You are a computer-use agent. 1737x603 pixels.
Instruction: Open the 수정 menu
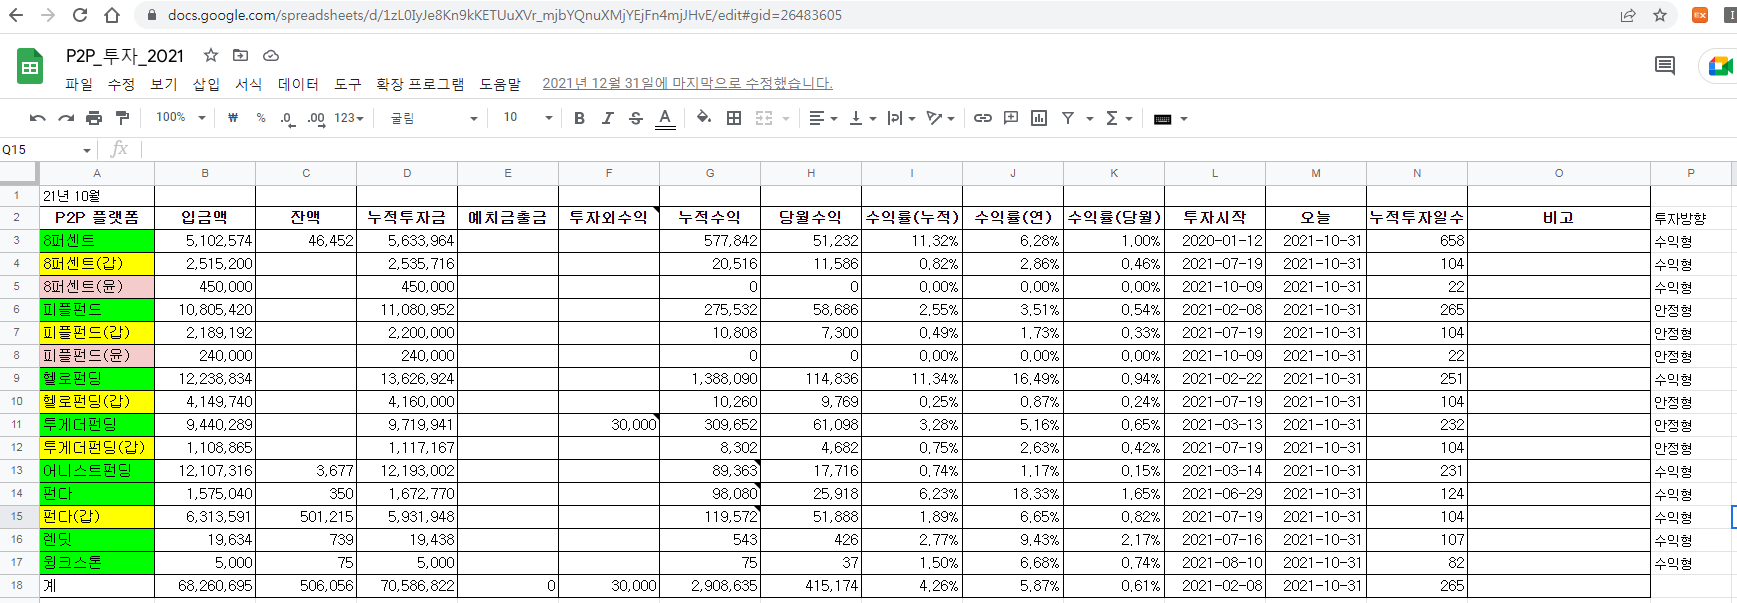point(121,84)
